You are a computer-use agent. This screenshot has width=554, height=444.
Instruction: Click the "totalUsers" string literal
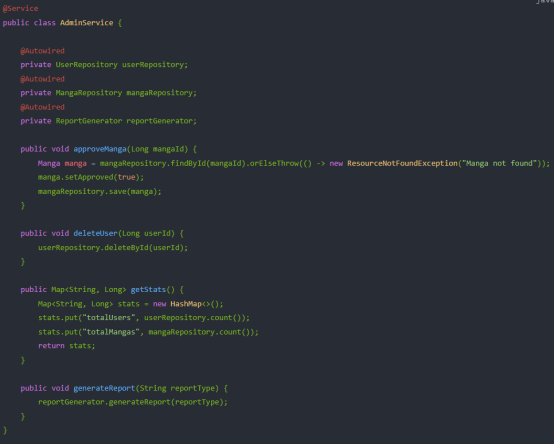[x=109, y=318]
